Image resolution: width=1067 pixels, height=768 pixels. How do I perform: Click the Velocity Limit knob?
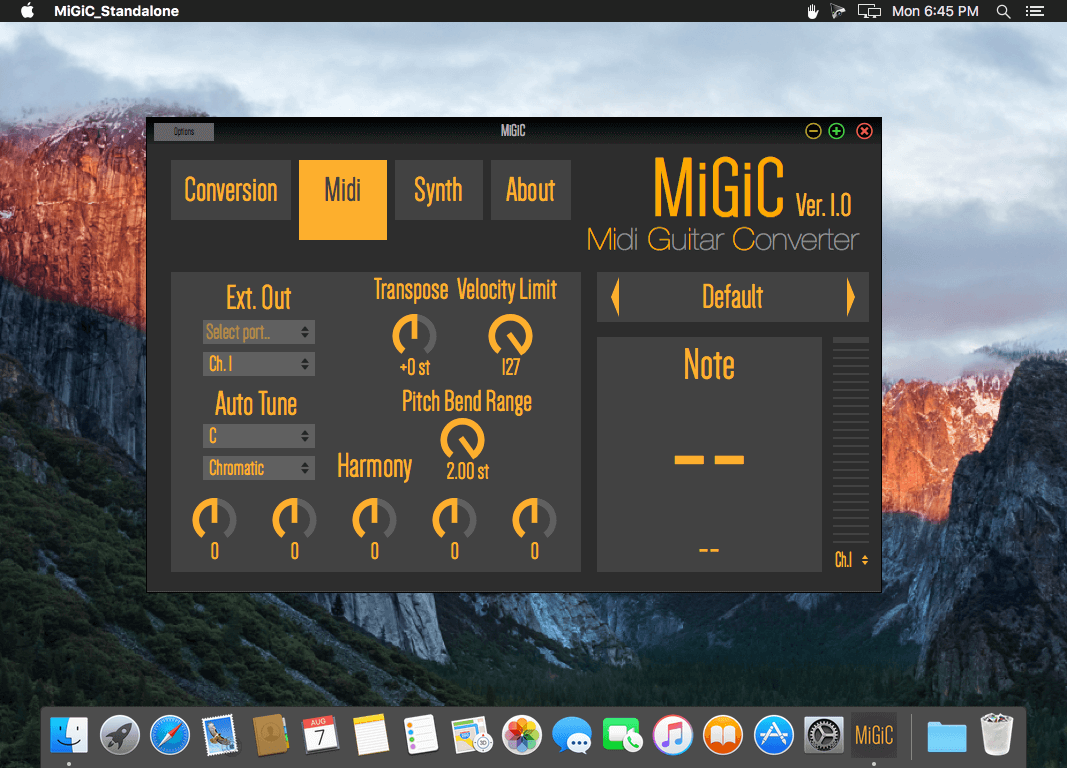(x=510, y=335)
